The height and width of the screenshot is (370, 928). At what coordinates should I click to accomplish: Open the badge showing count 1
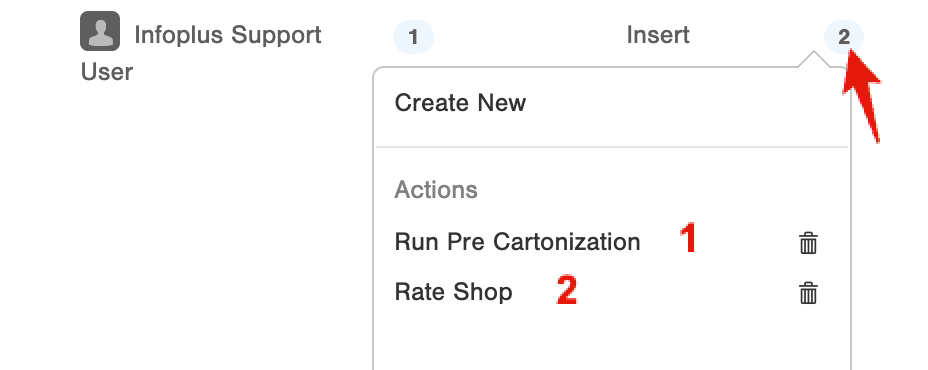pos(413,37)
